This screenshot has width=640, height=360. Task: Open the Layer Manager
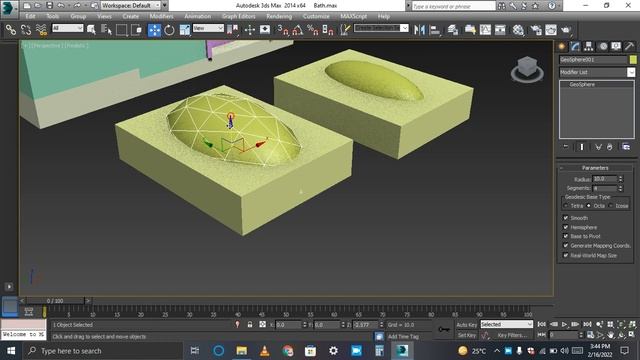click(x=453, y=30)
